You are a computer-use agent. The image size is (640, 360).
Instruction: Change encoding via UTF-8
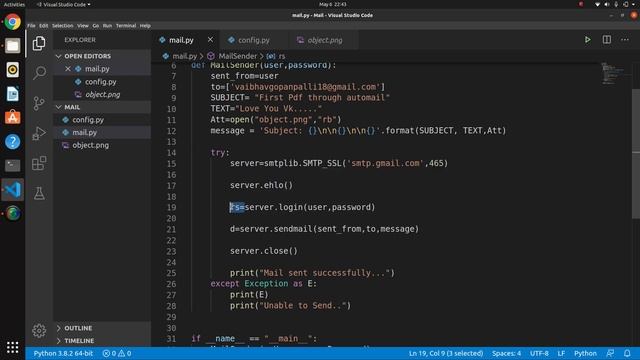point(539,353)
